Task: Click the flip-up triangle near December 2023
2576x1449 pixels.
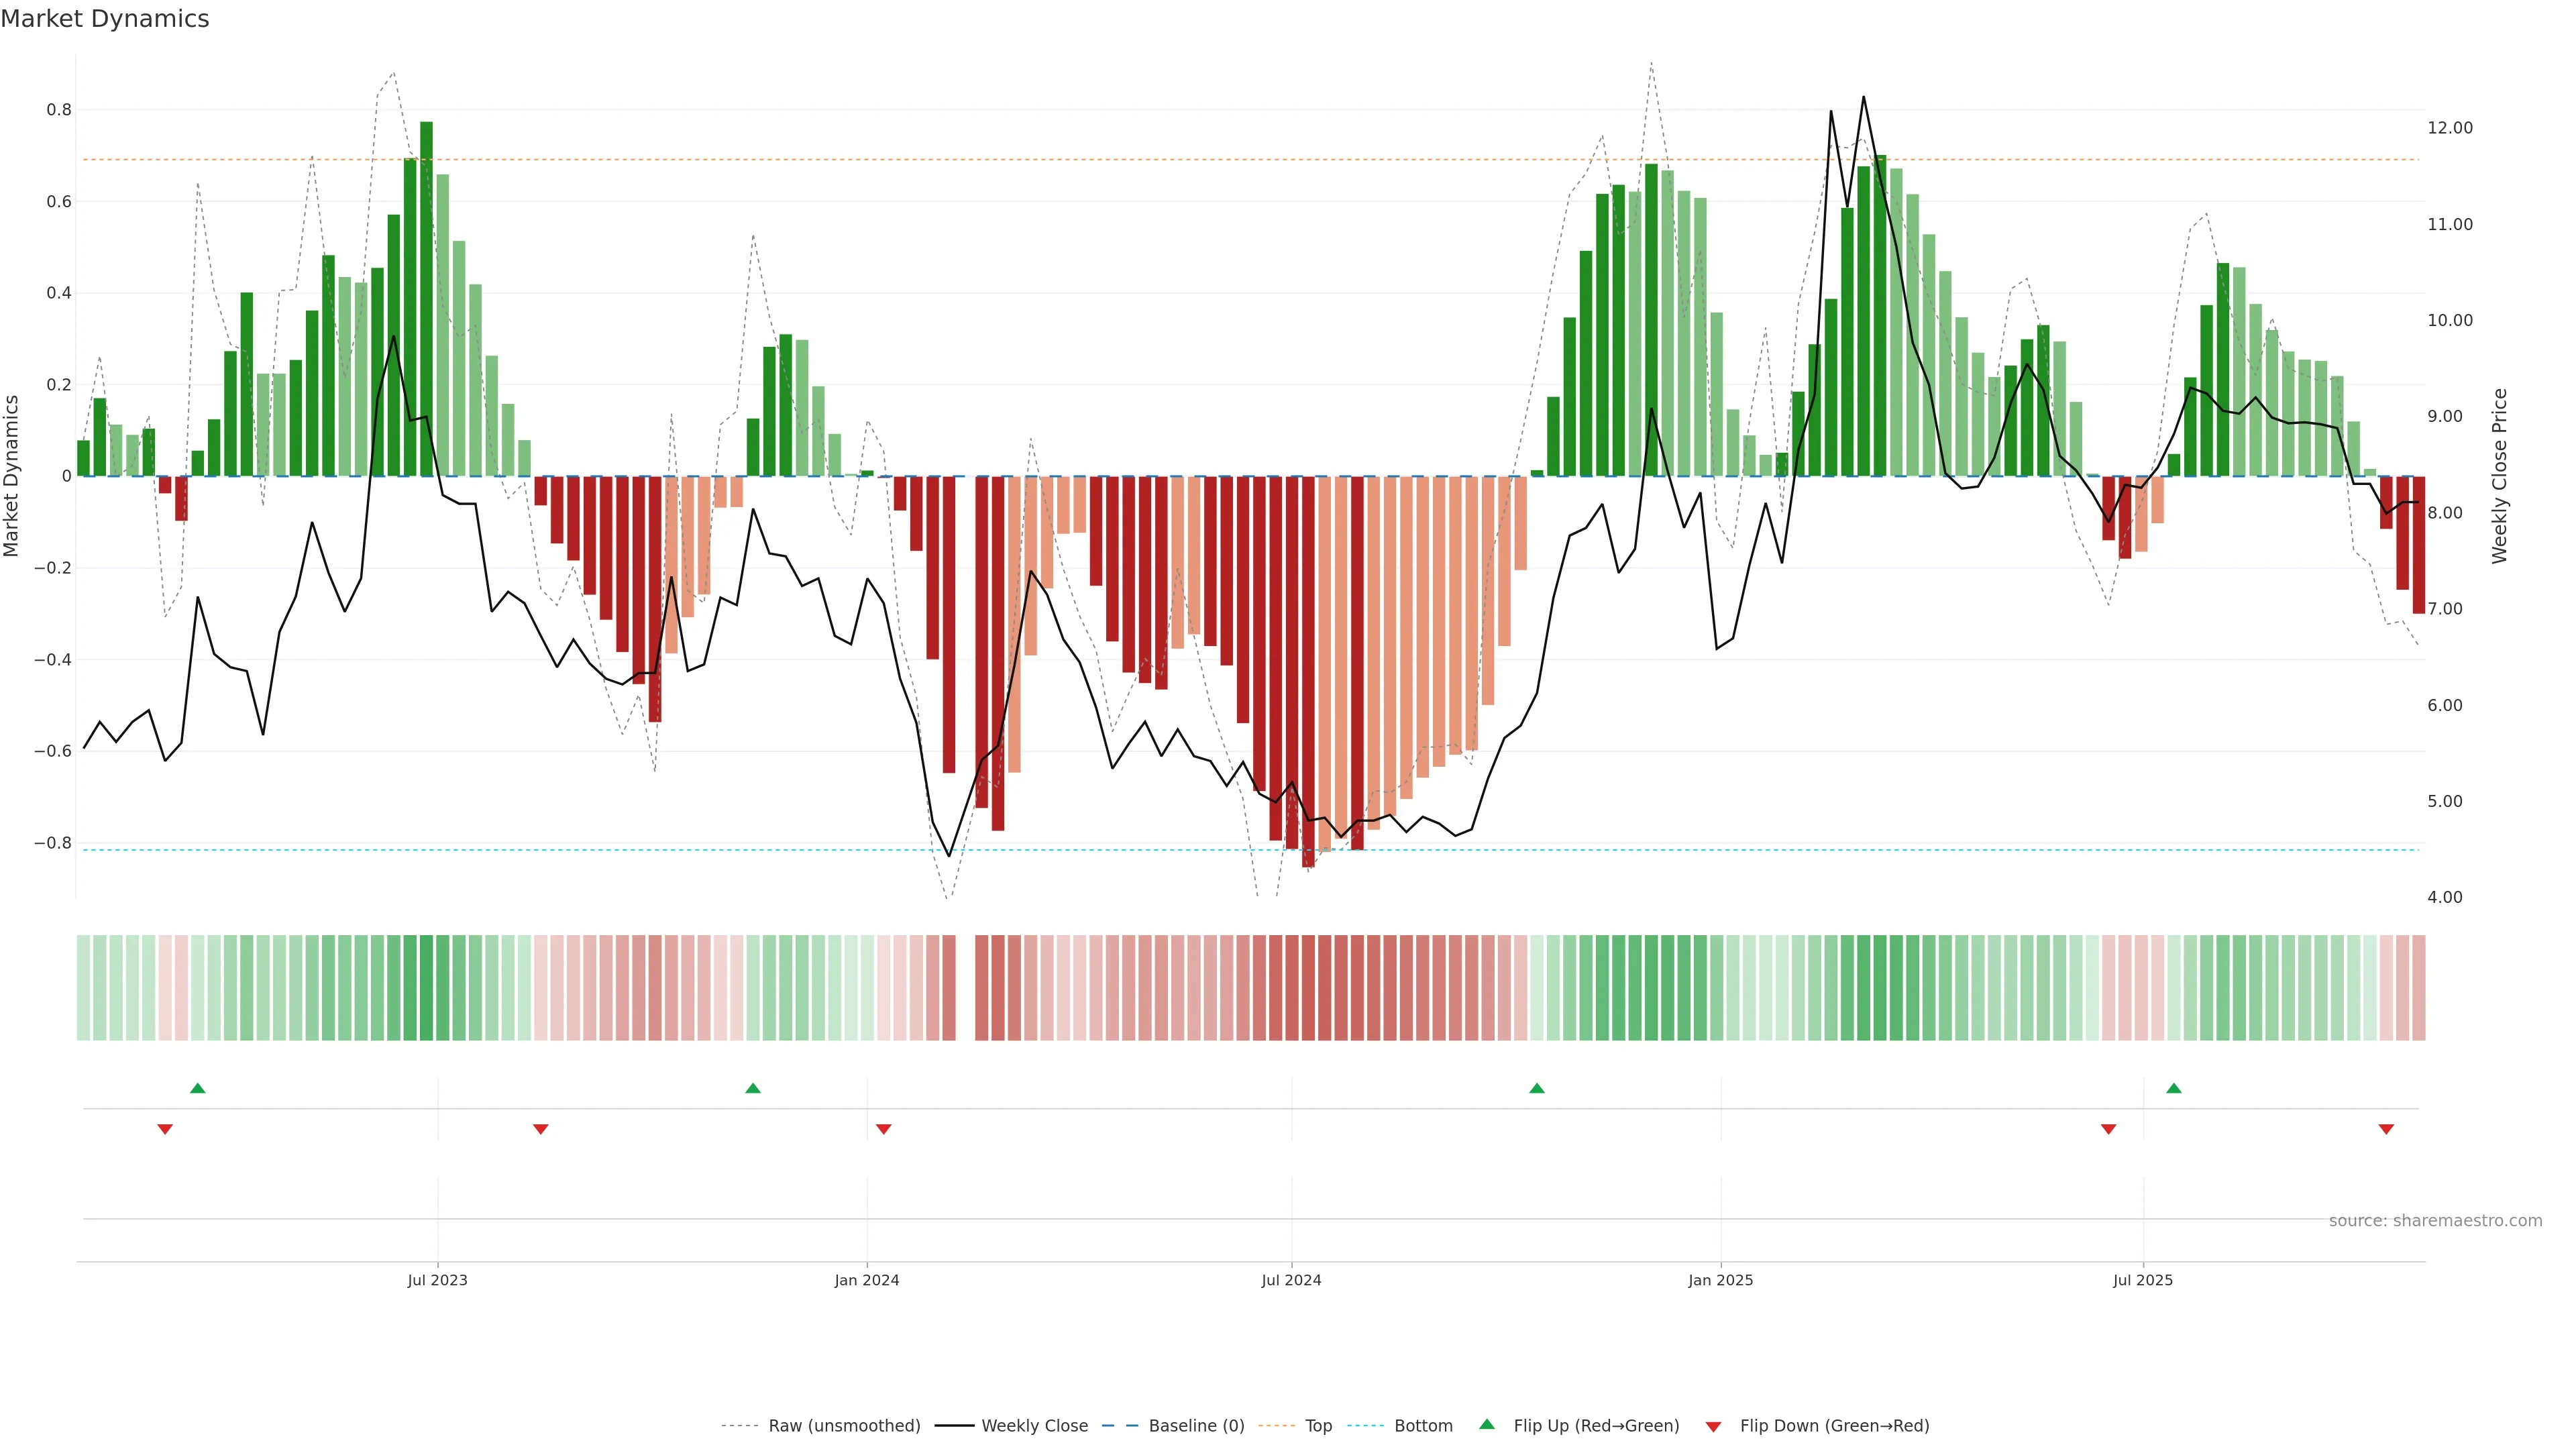Action: (x=753, y=1088)
